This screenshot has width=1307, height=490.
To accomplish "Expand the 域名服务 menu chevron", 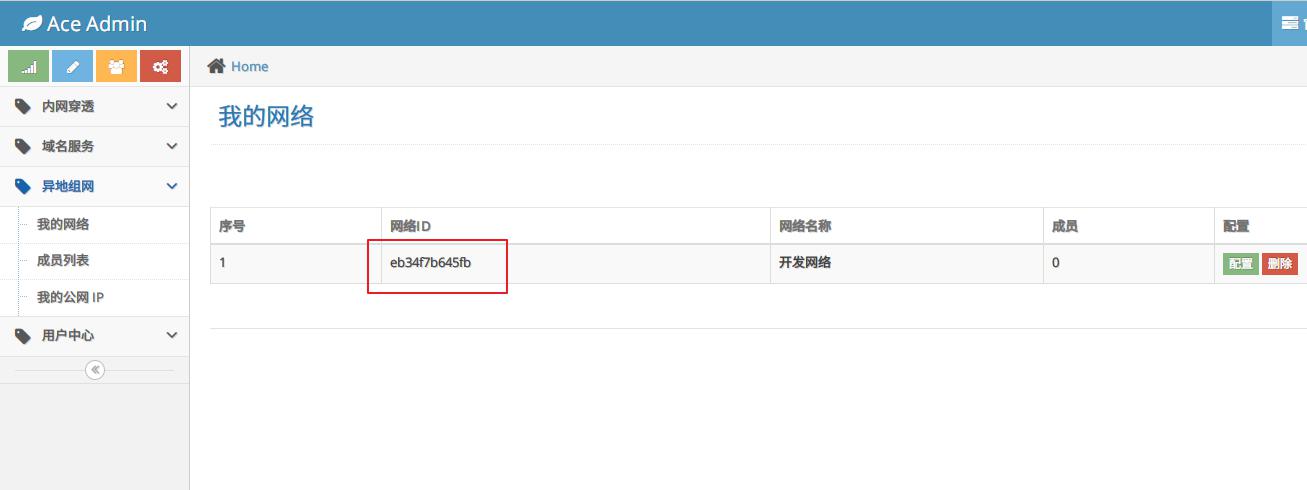I will point(172,146).
